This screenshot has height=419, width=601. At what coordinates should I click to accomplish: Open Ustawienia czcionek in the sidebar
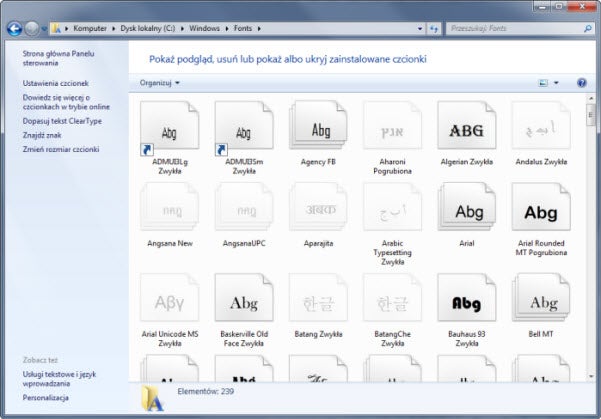56,83
